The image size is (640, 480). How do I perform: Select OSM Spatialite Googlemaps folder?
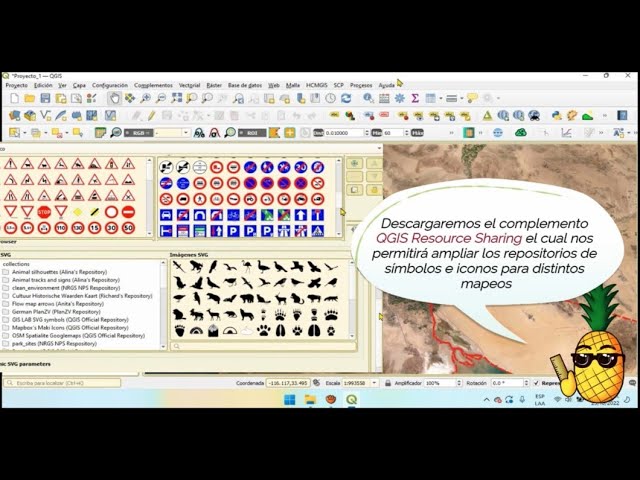coord(78,336)
